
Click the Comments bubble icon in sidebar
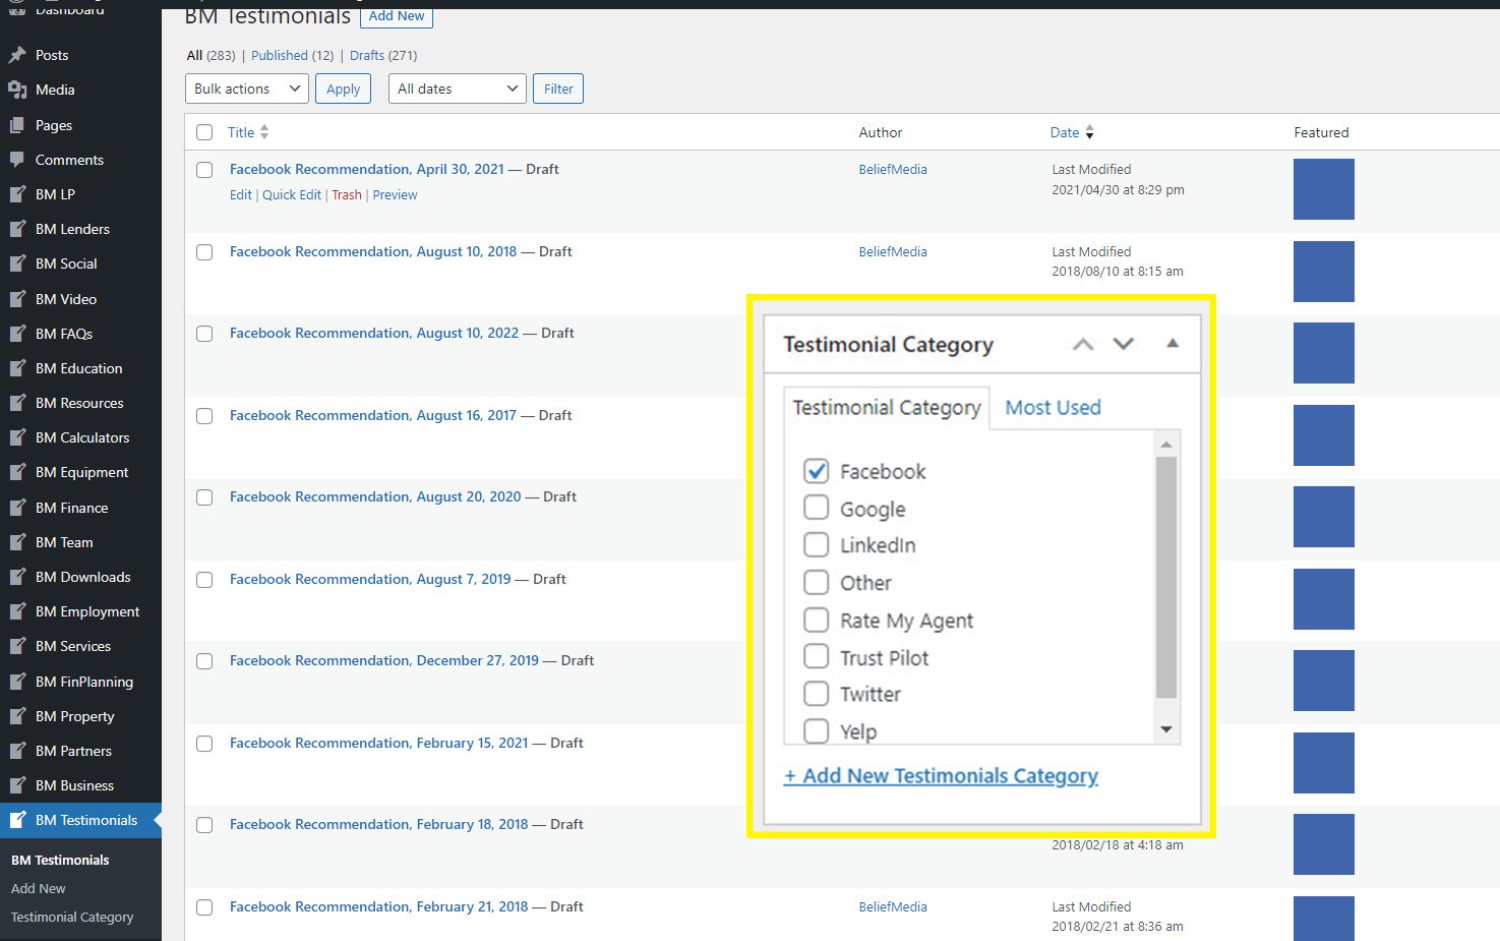click(x=17, y=160)
